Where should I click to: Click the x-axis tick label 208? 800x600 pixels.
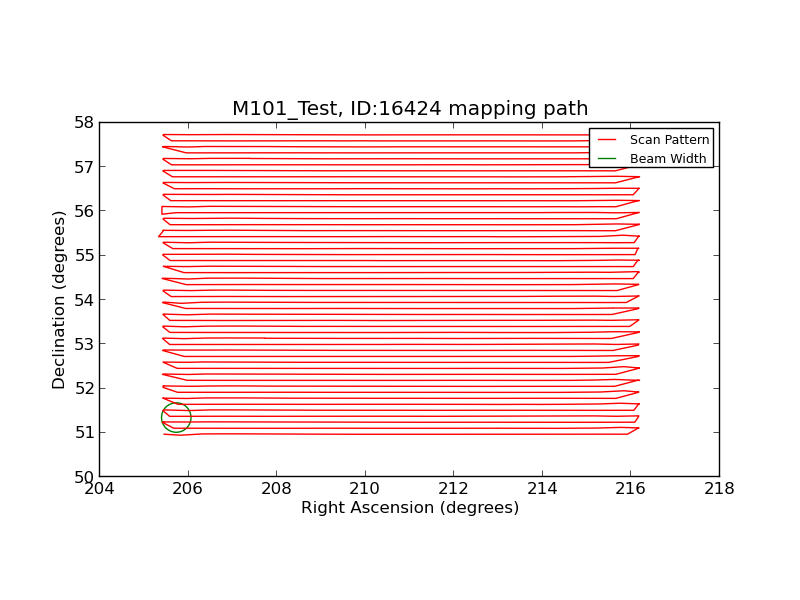pyautogui.click(x=276, y=488)
